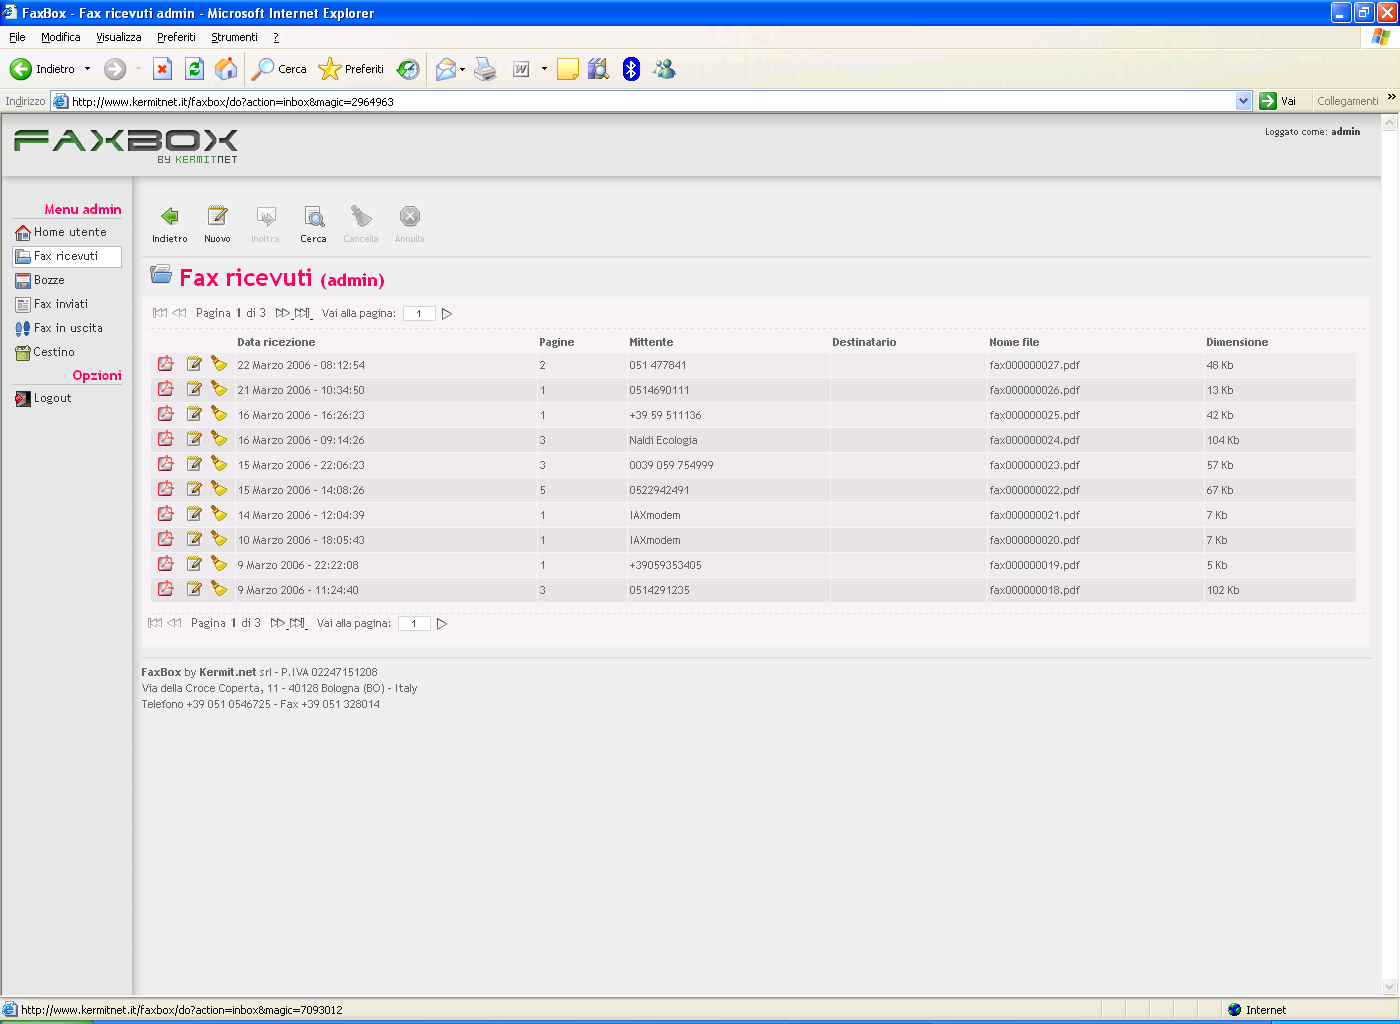Open the ? help menu
This screenshot has width=1400, height=1024.
[276, 37]
